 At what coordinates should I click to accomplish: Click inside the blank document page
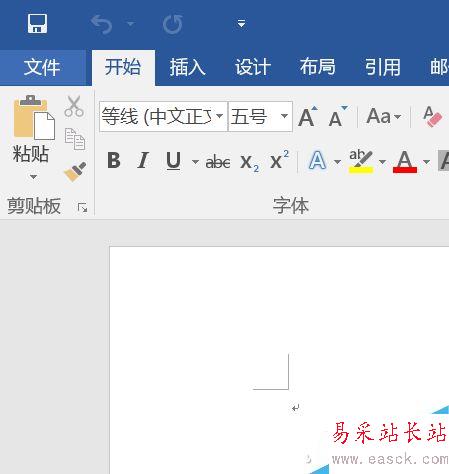pyautogui.click(x=279, y=360)
